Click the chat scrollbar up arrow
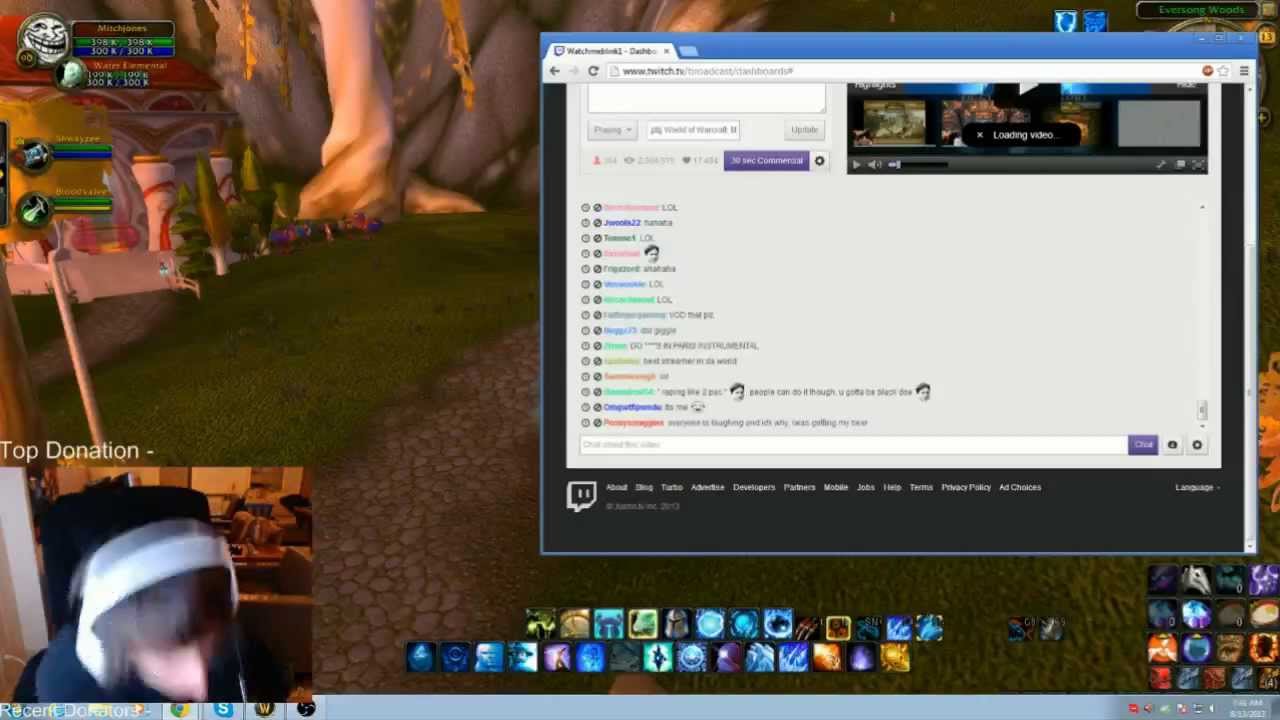1280x720 pixels. [1202, 207]
